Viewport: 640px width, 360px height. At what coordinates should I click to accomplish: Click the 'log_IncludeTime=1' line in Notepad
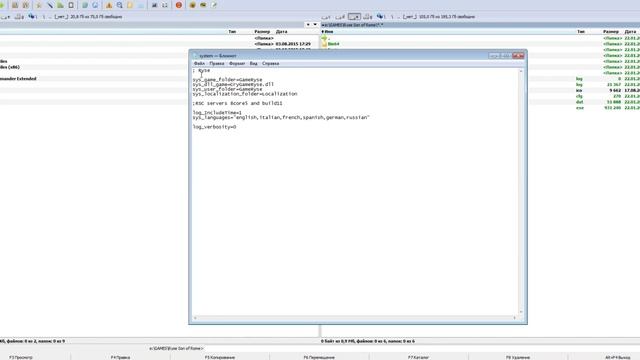217,113
